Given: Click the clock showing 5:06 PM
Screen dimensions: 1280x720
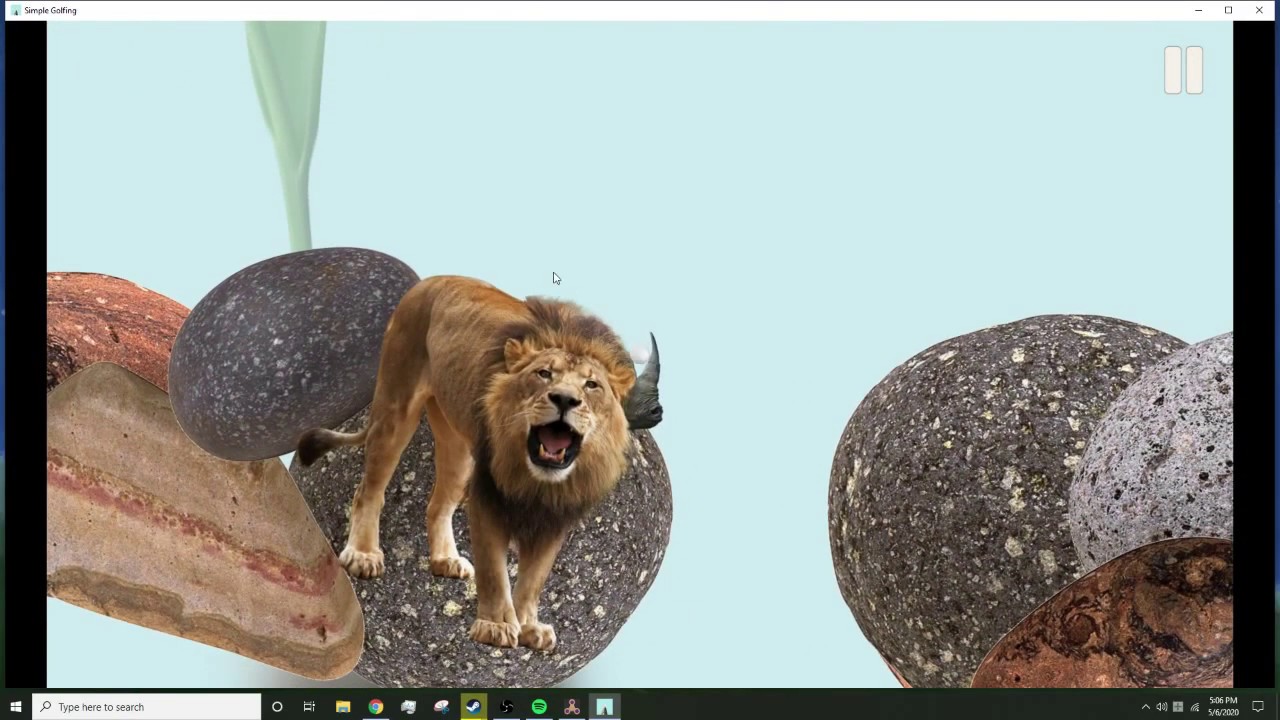Looking at the screenshot, I should [1223, 707].
